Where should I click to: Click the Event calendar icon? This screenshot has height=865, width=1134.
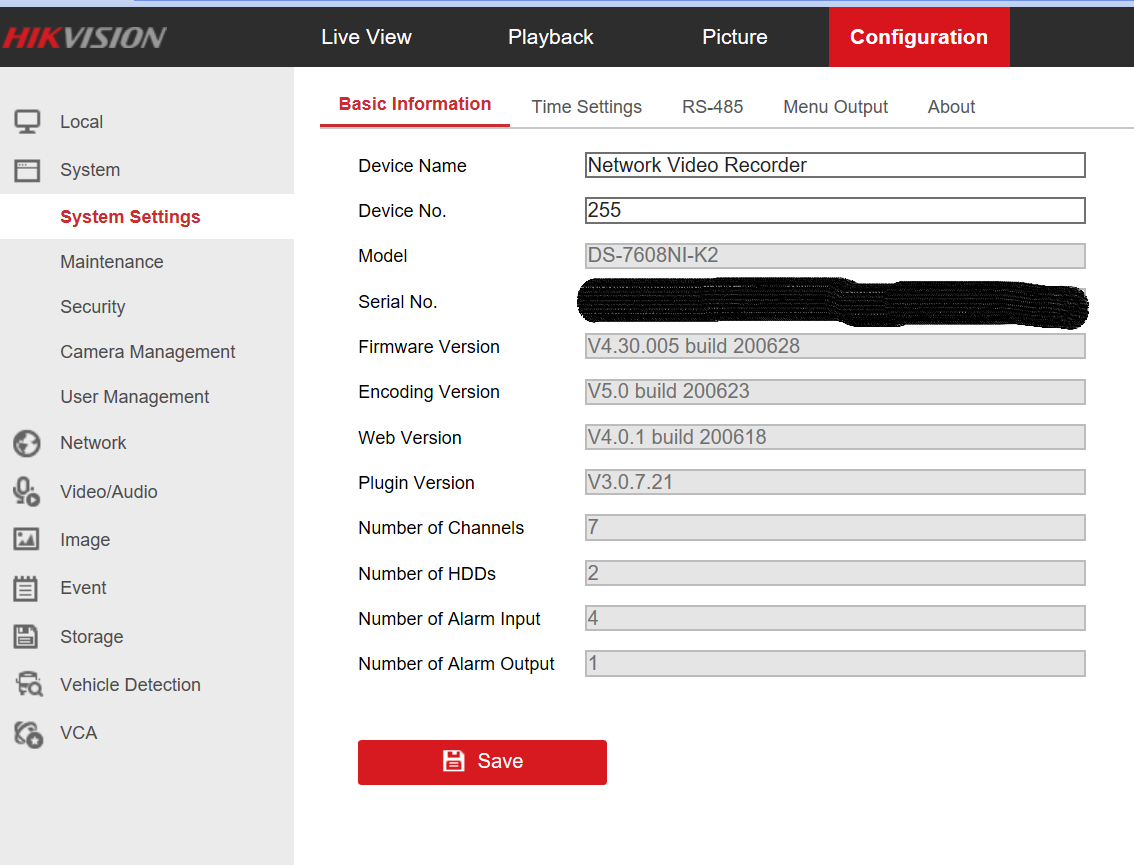click(27, 588)
